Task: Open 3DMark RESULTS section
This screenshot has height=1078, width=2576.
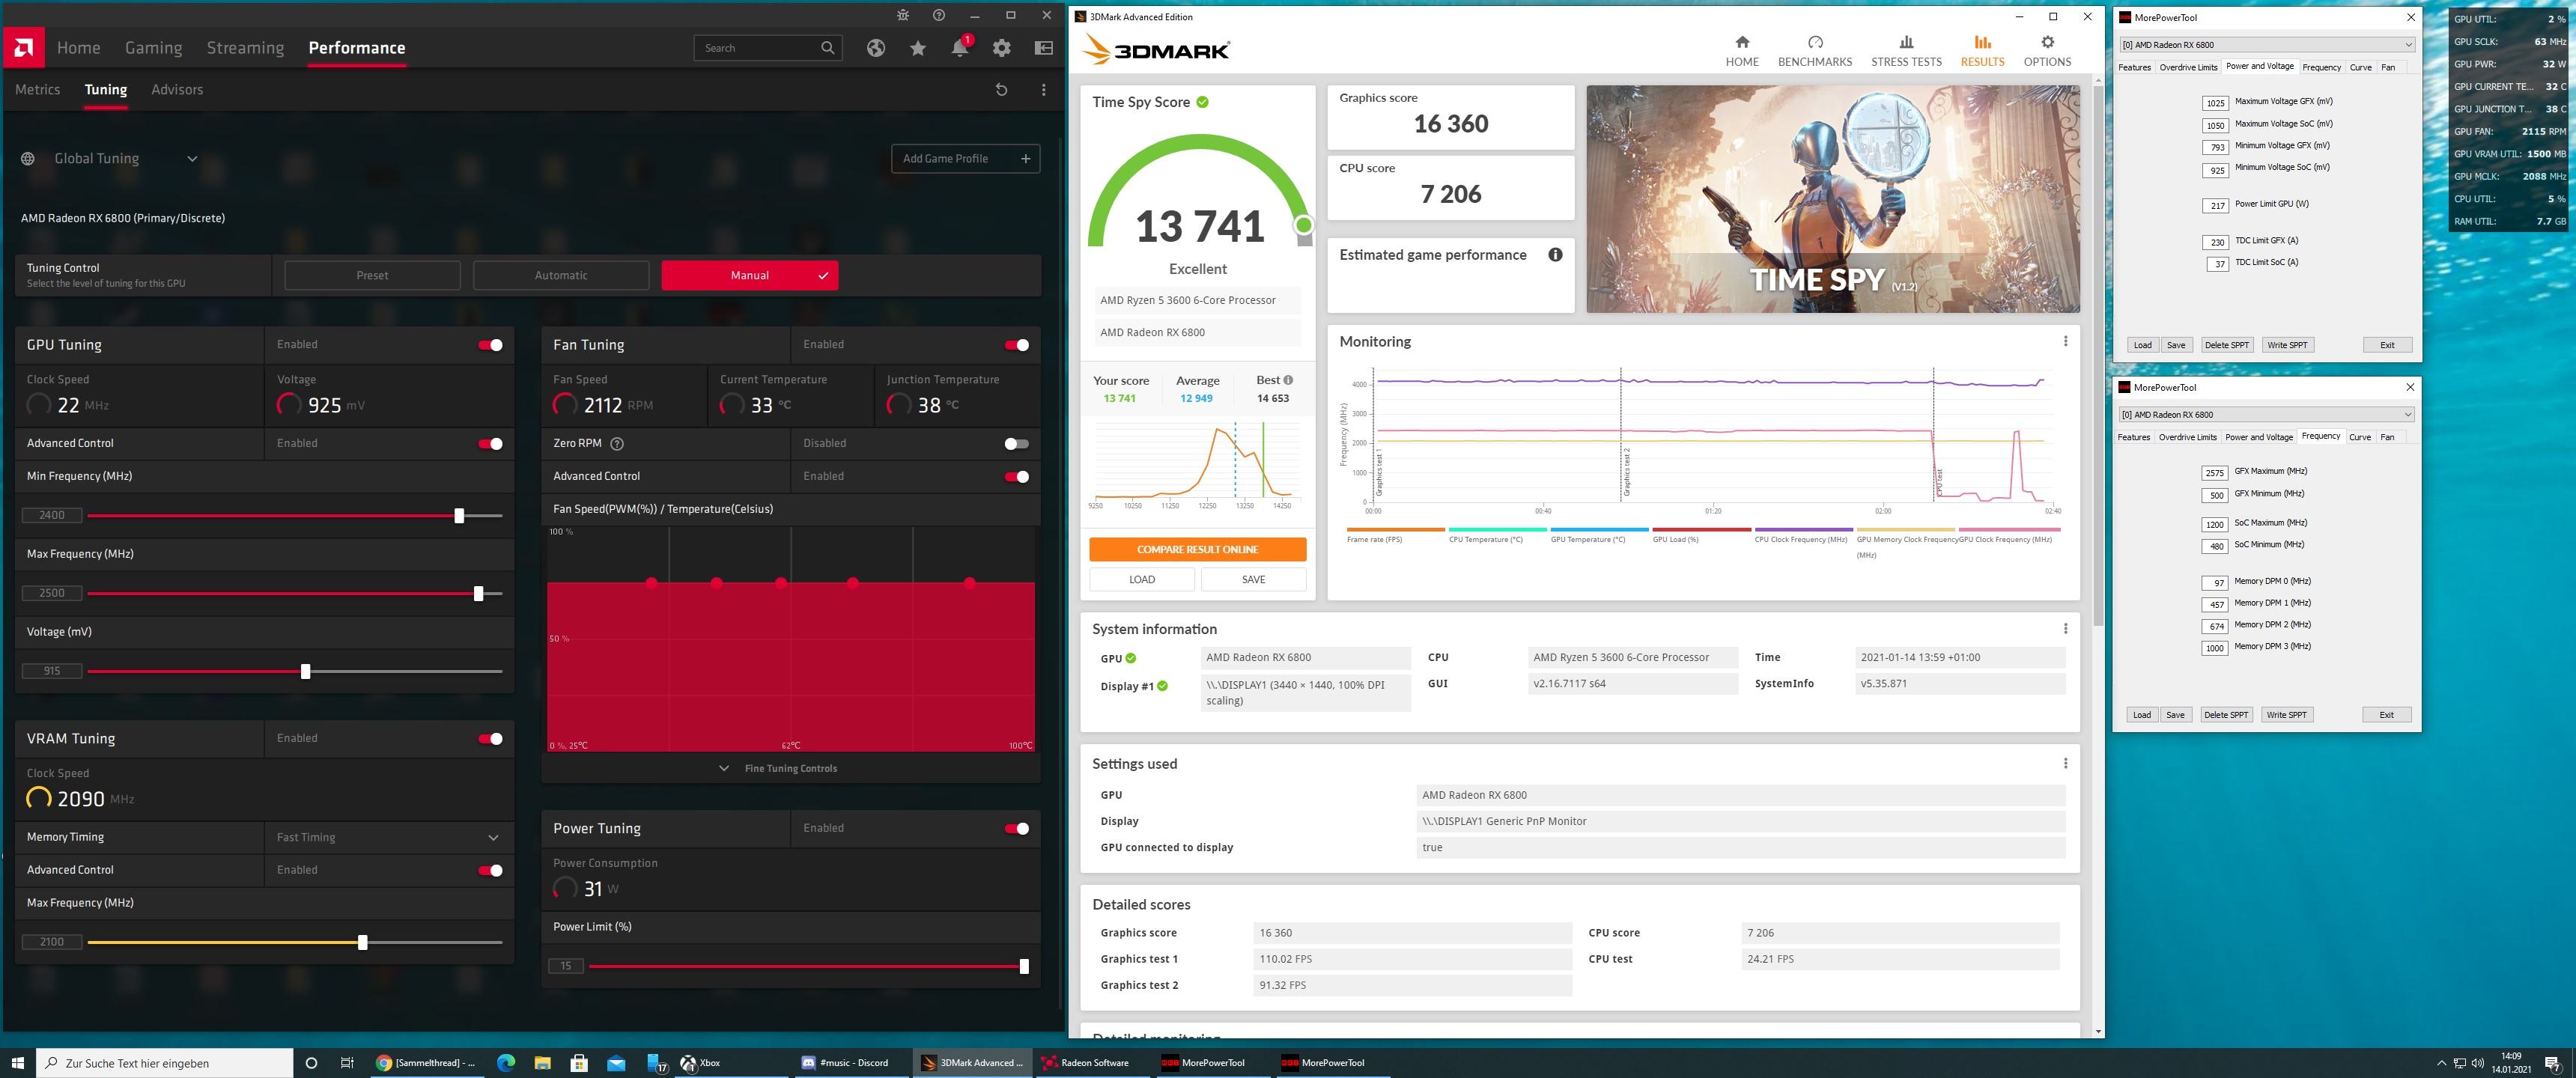Action: [x=1982, y=51]
